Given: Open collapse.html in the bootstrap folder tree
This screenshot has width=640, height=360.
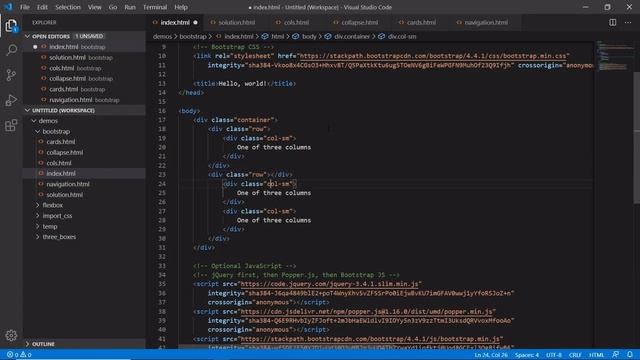Looking at the screenshot, I should click(84, 153).
